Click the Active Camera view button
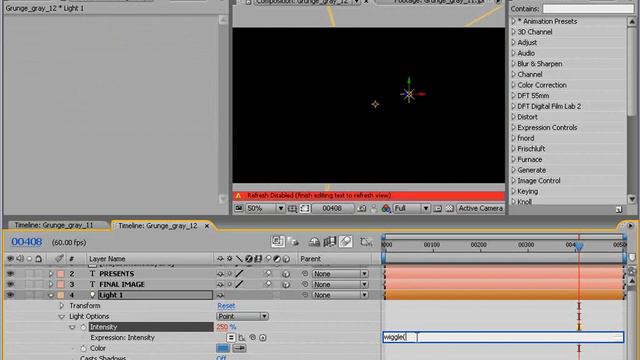 coord(480,209)
